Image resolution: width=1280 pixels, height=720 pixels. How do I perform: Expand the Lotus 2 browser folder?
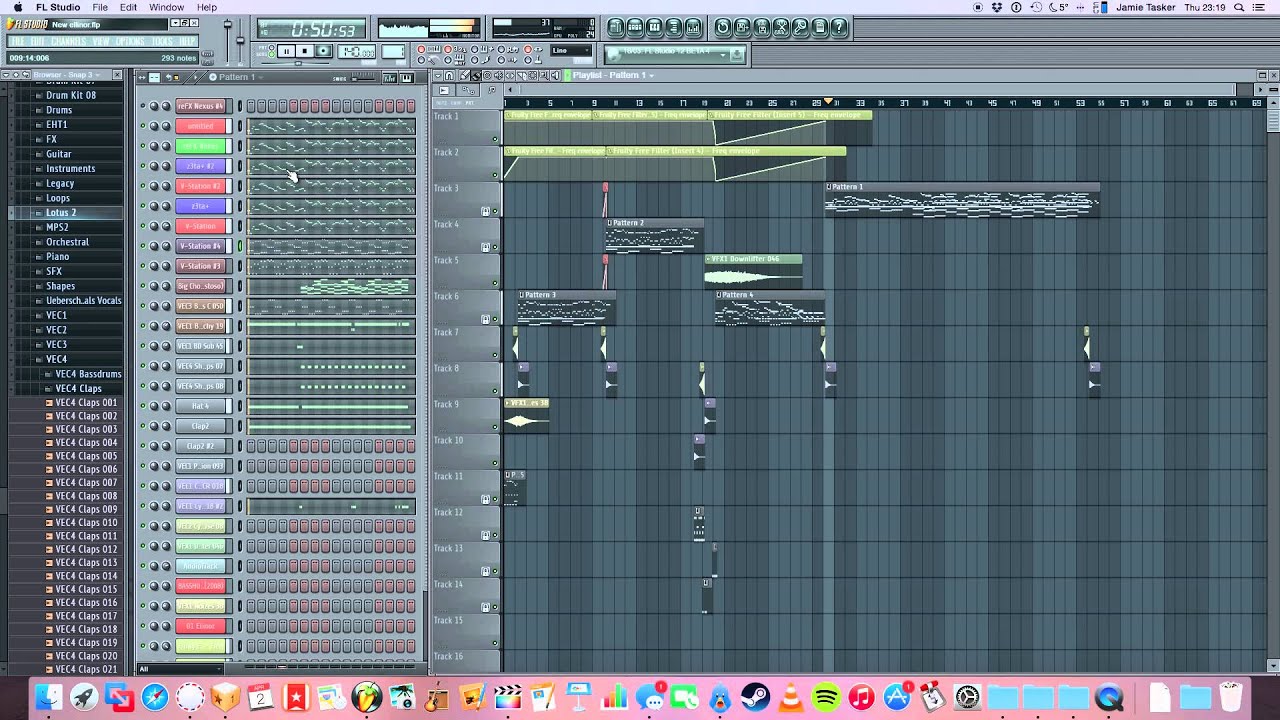[60, 213]
